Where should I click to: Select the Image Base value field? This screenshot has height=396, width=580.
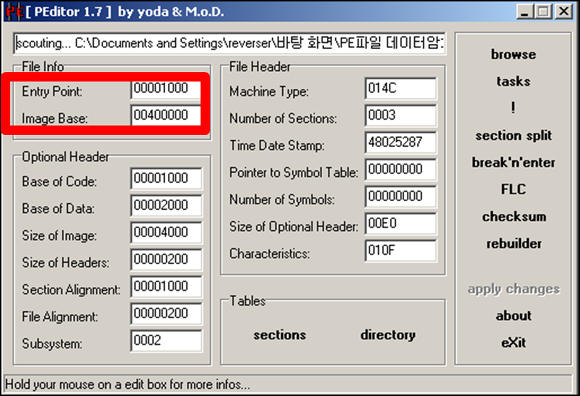166,116
